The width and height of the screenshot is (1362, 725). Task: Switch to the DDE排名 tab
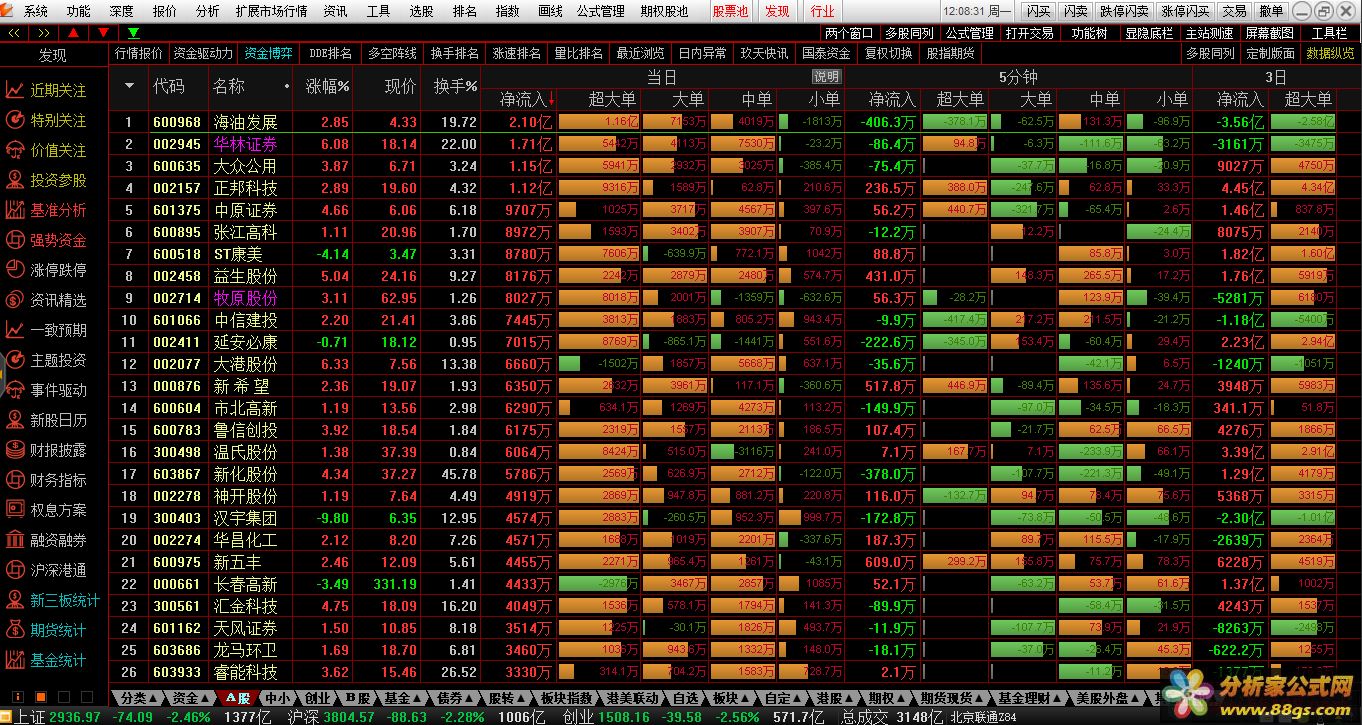pos(330,53)
